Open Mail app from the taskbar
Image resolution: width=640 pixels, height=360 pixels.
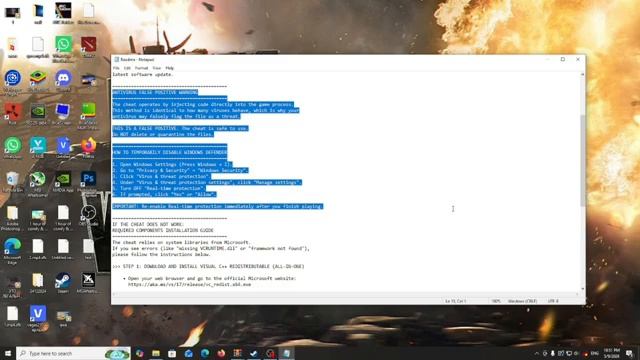coord(188,353)
